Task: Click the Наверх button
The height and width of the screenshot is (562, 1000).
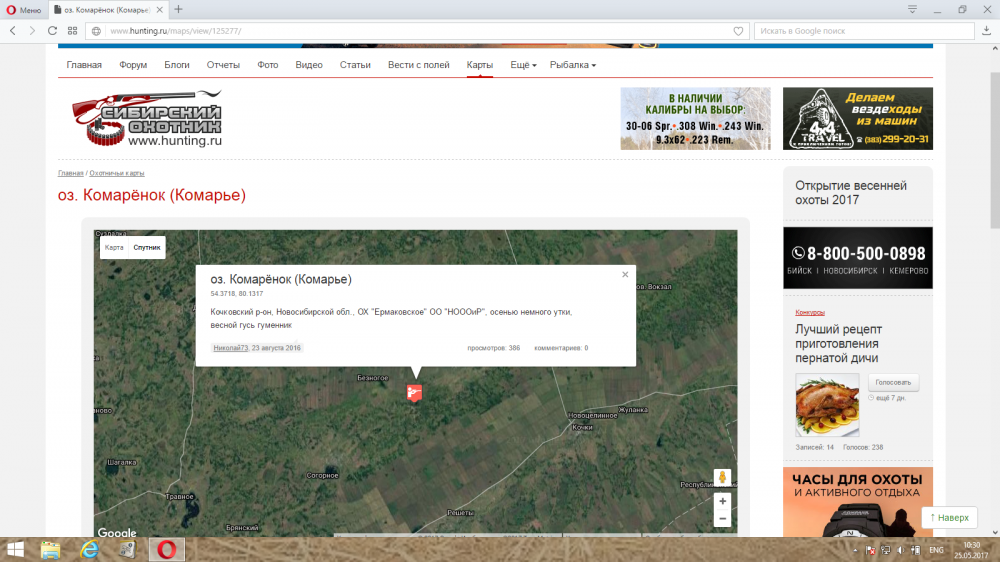Action: 949,517
